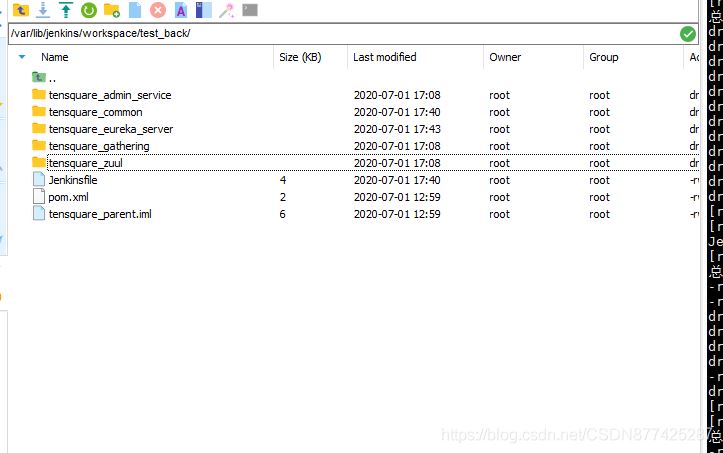Sort files by Group column header
This screenshot has width=723, height=453.
[x=604, y=57]
